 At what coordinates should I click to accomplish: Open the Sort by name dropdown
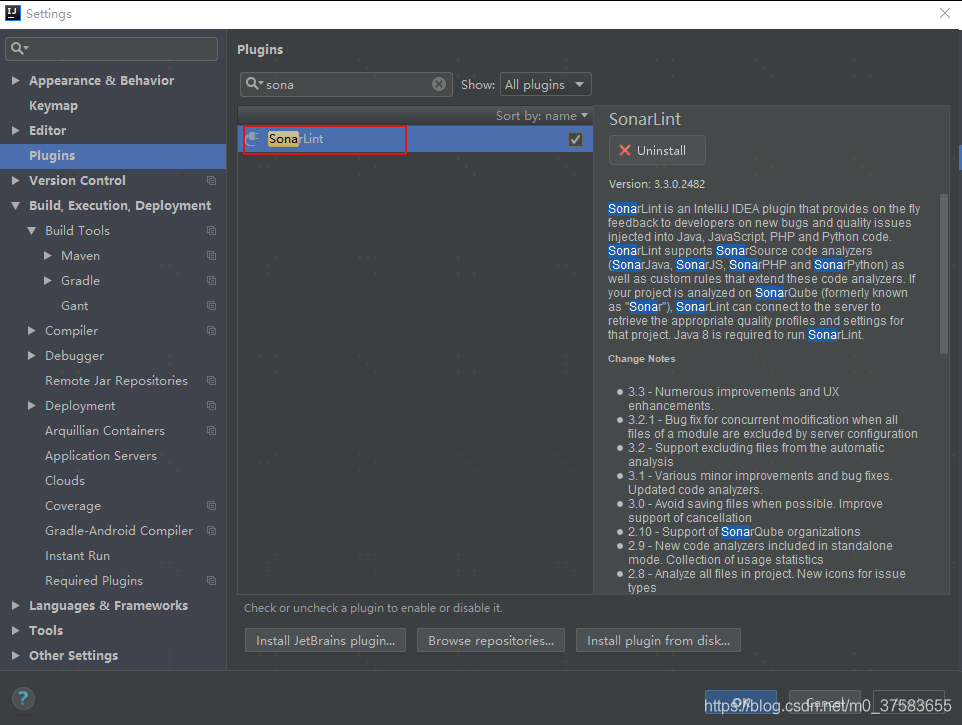tap(542, 115)
